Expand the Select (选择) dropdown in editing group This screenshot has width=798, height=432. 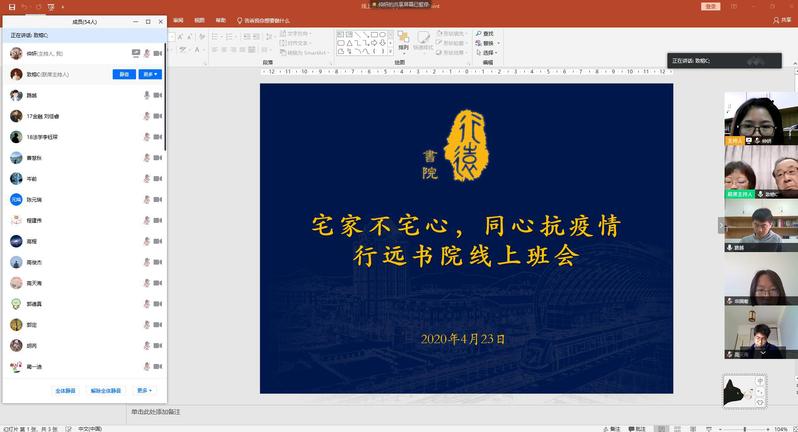(x=490, y=53)
